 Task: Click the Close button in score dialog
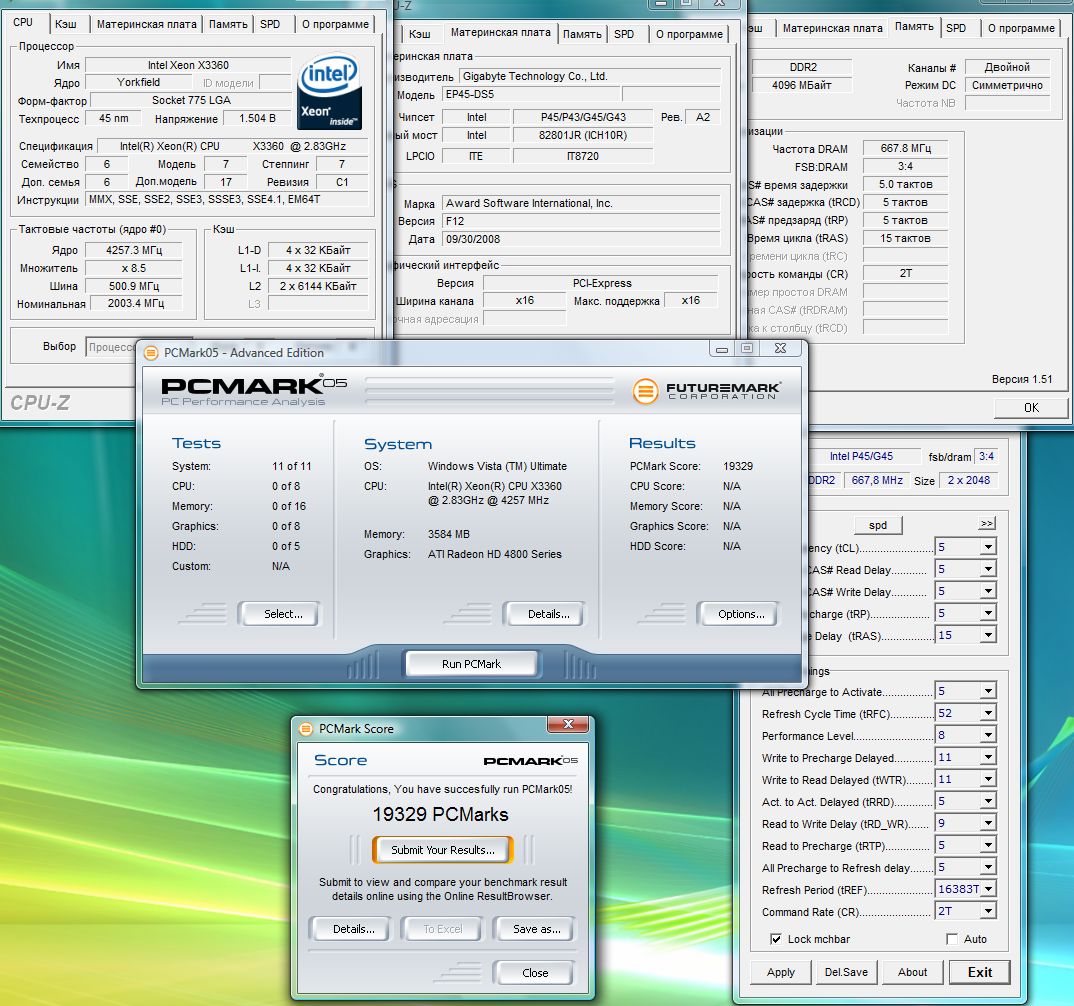(x=535, y=973)
